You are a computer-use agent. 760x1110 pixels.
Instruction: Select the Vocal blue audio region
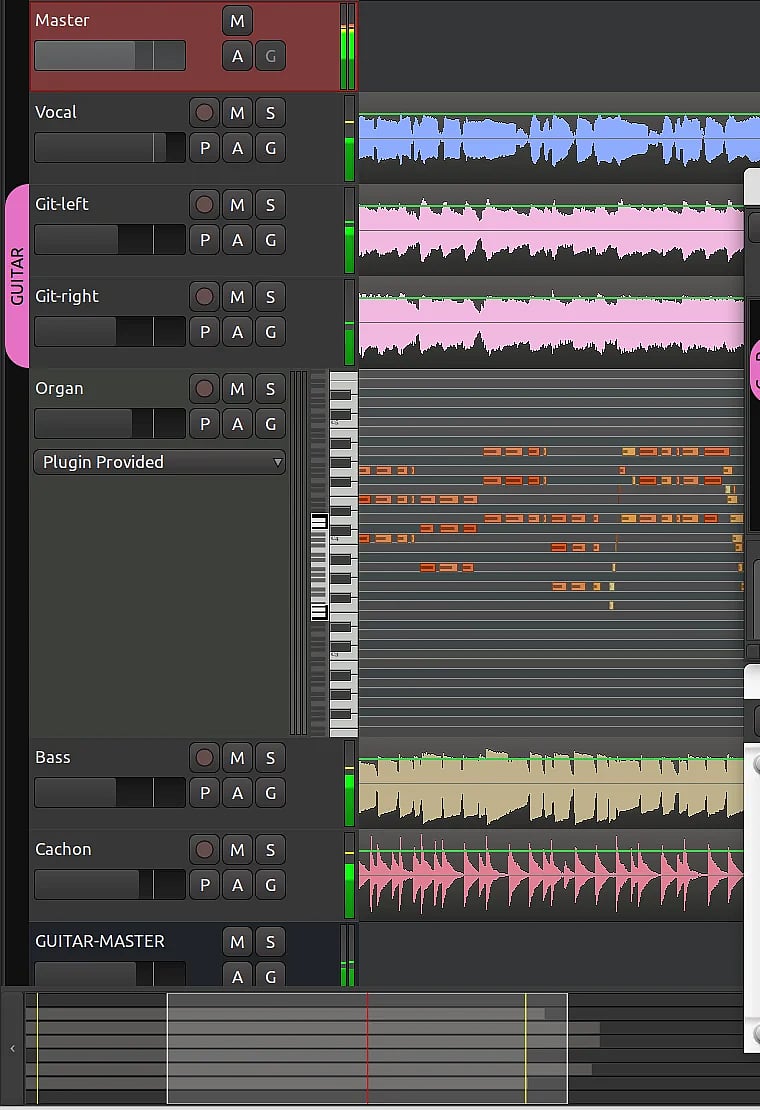pyautogui.click(x=559, y=139)
